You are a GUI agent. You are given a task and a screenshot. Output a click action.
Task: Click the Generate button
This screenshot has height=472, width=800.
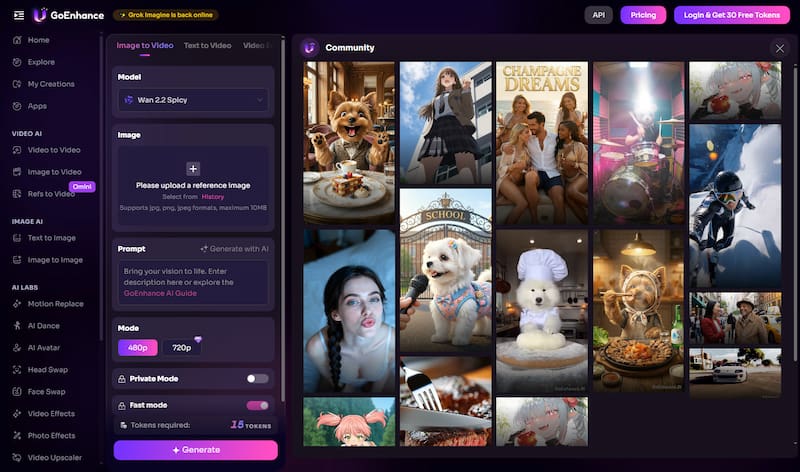pyautogui.click(x=195, y=450)
